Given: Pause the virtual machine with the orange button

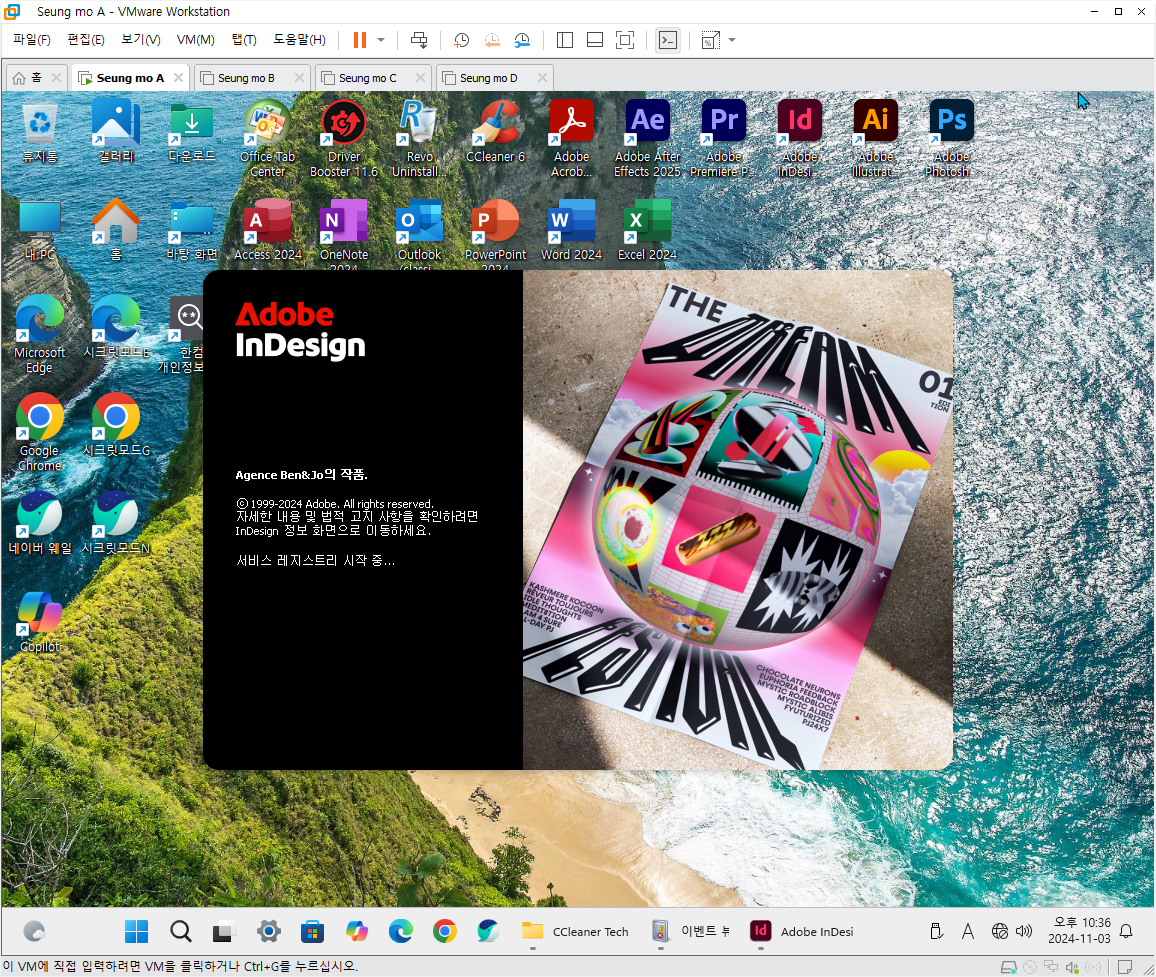Looking at the screenshot, I should [360, 40].
